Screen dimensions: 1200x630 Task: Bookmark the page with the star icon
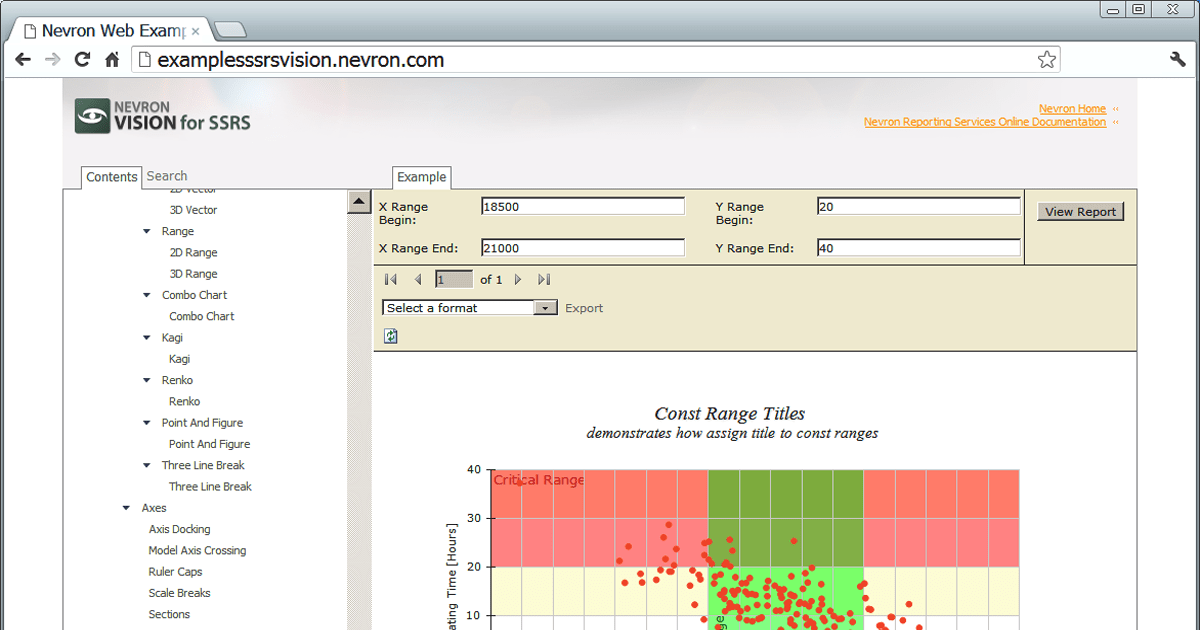pos(1047,59)
